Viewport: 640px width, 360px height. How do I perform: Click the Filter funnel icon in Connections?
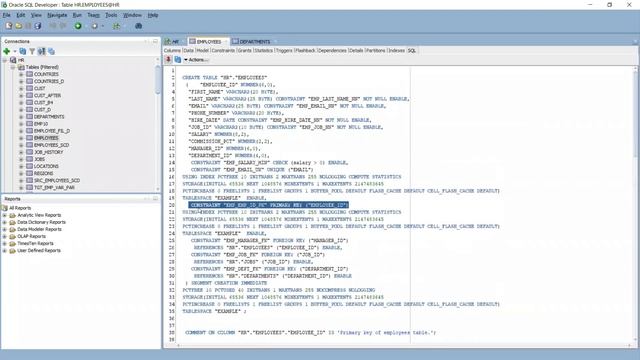pyautogui.click(x=32, y=51)
